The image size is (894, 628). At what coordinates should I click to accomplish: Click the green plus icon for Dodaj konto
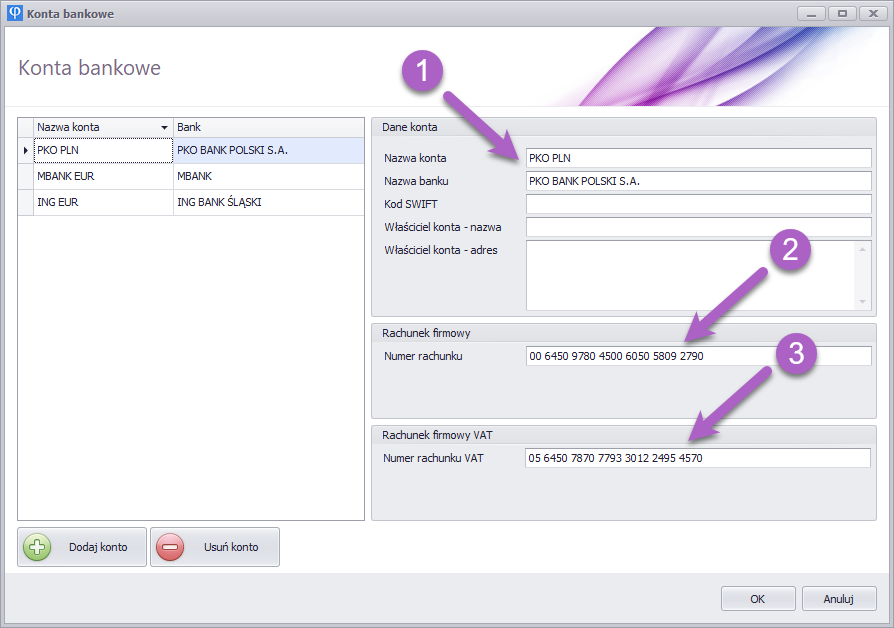coord(37,547)
